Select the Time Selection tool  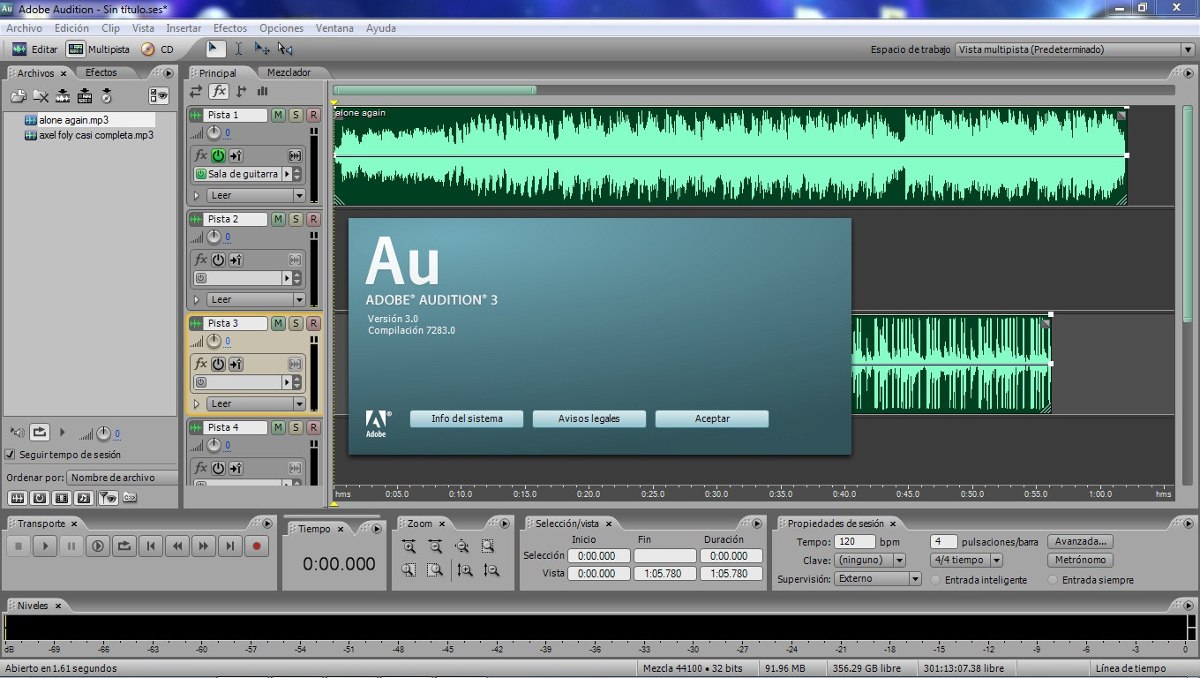(x=239, y=48)
